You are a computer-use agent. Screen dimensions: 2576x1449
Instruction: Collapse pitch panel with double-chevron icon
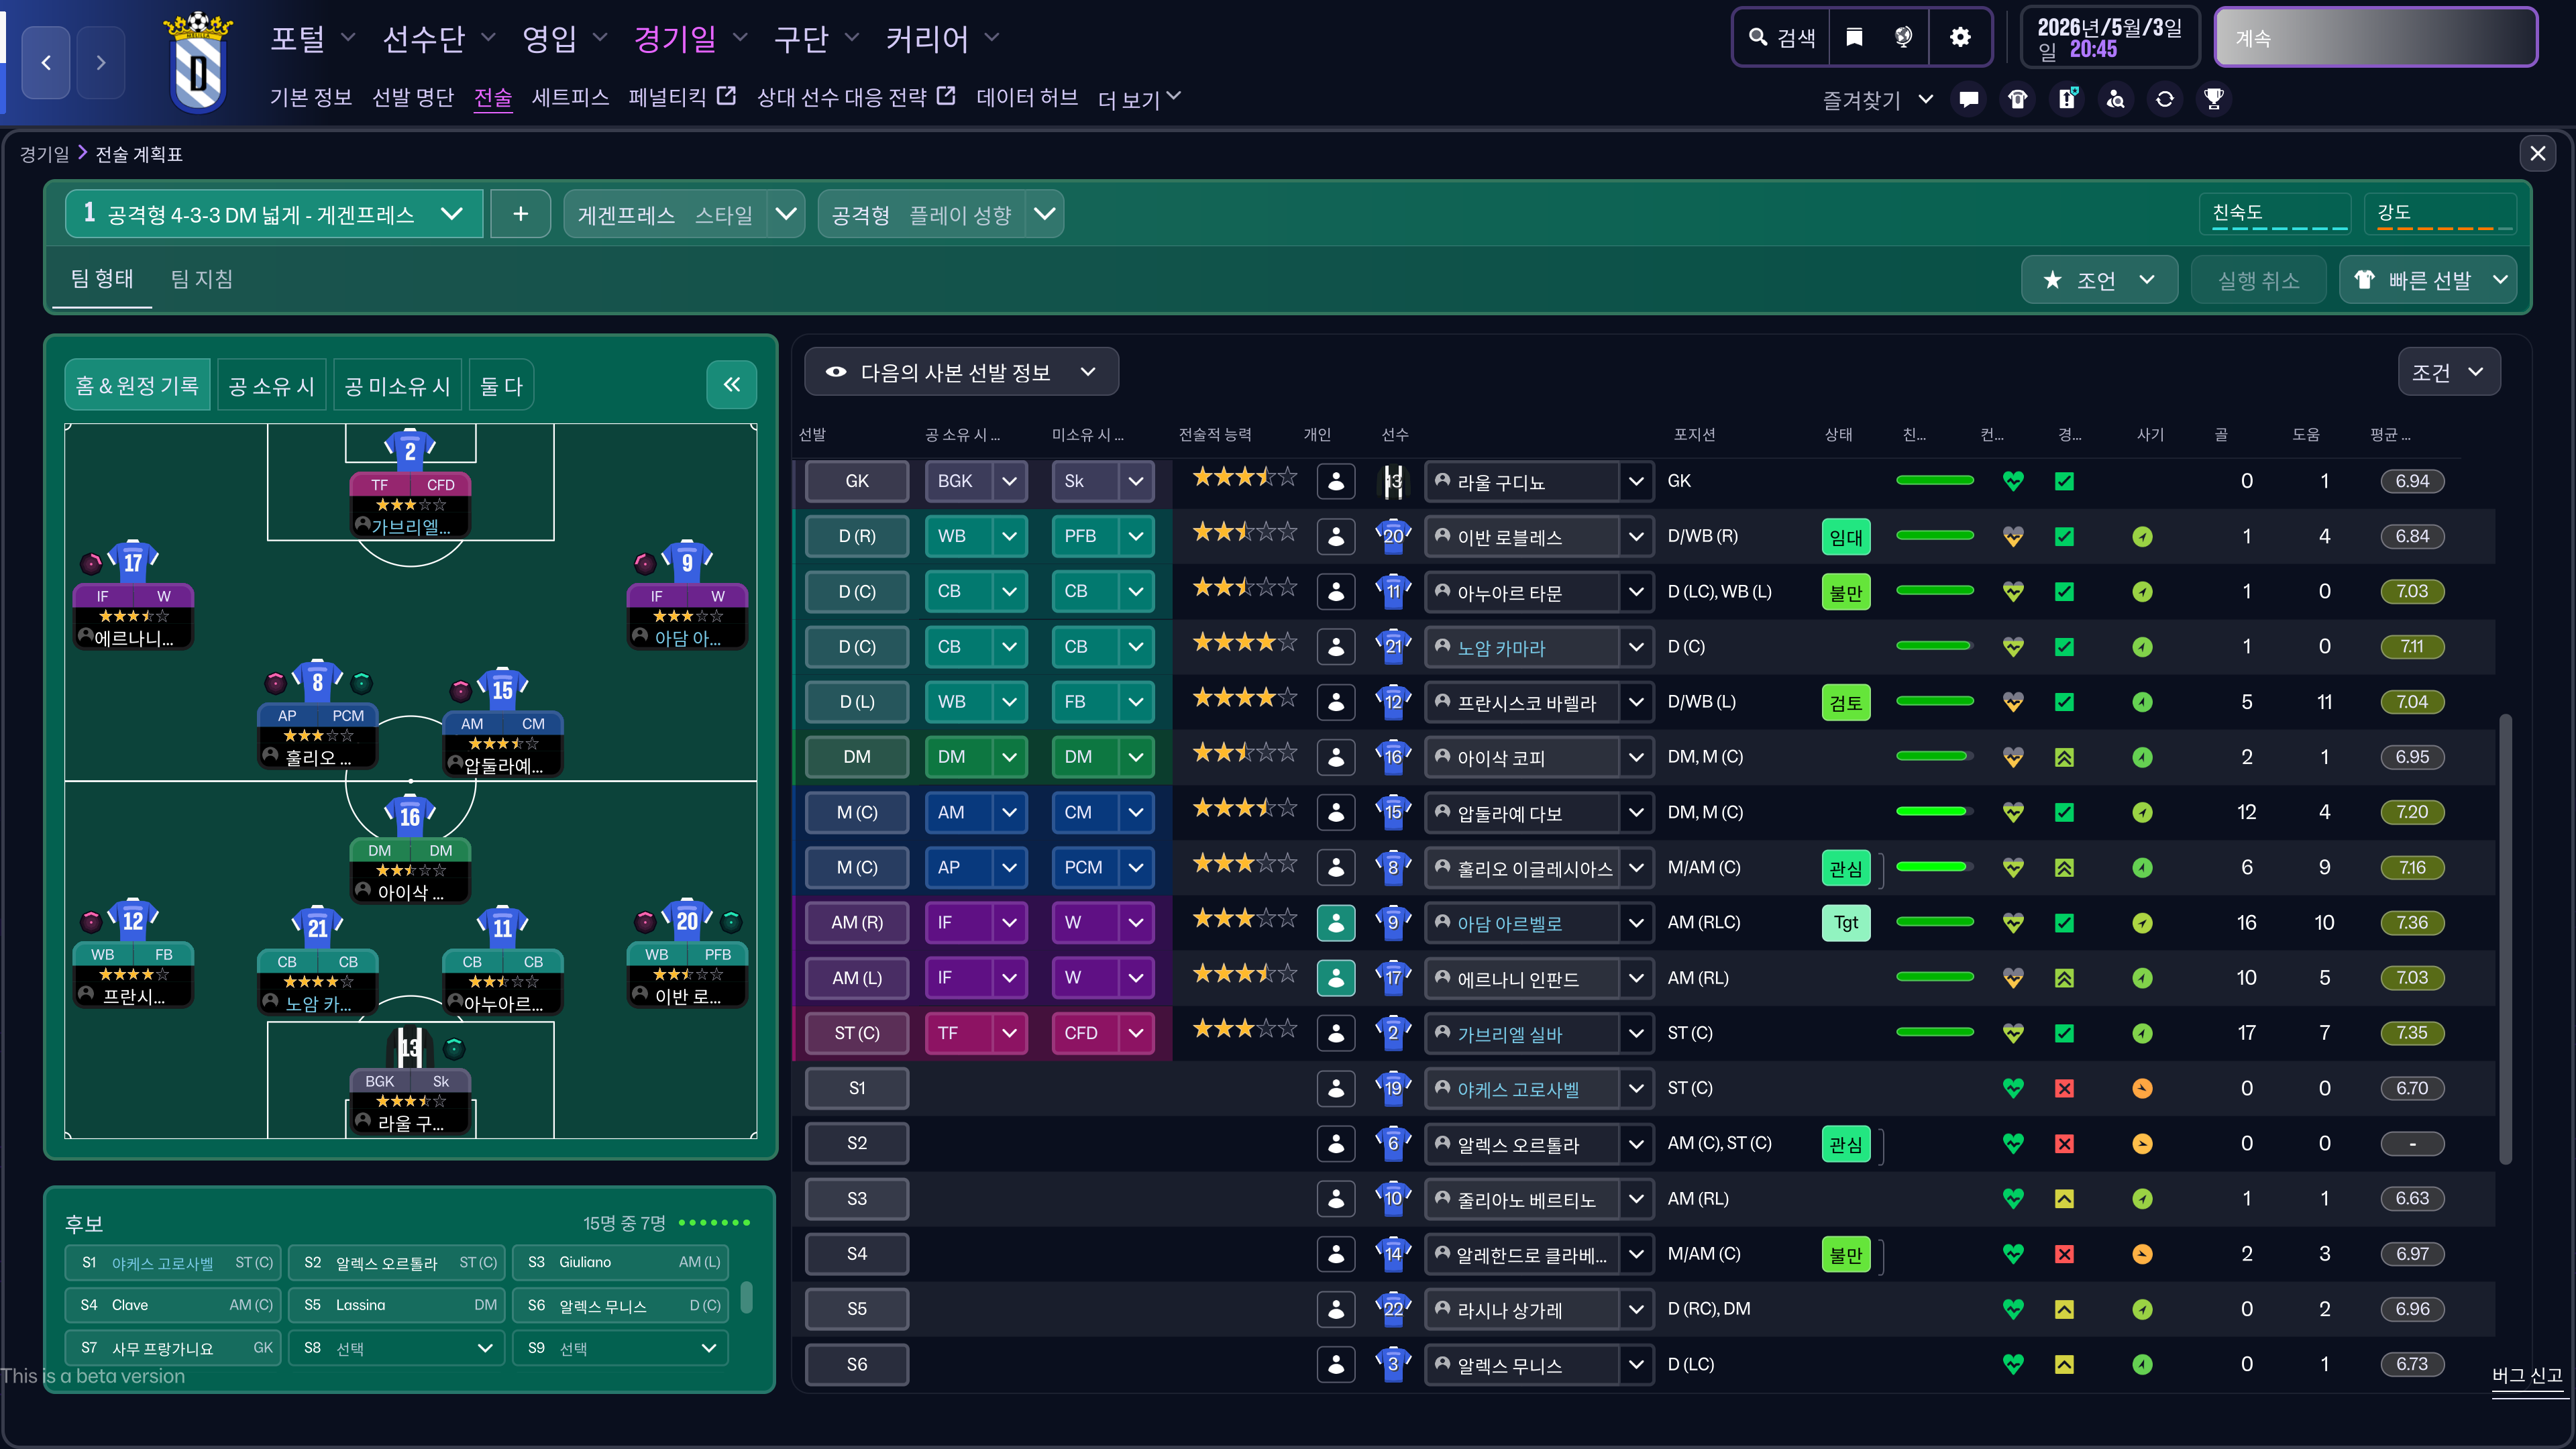731,385
